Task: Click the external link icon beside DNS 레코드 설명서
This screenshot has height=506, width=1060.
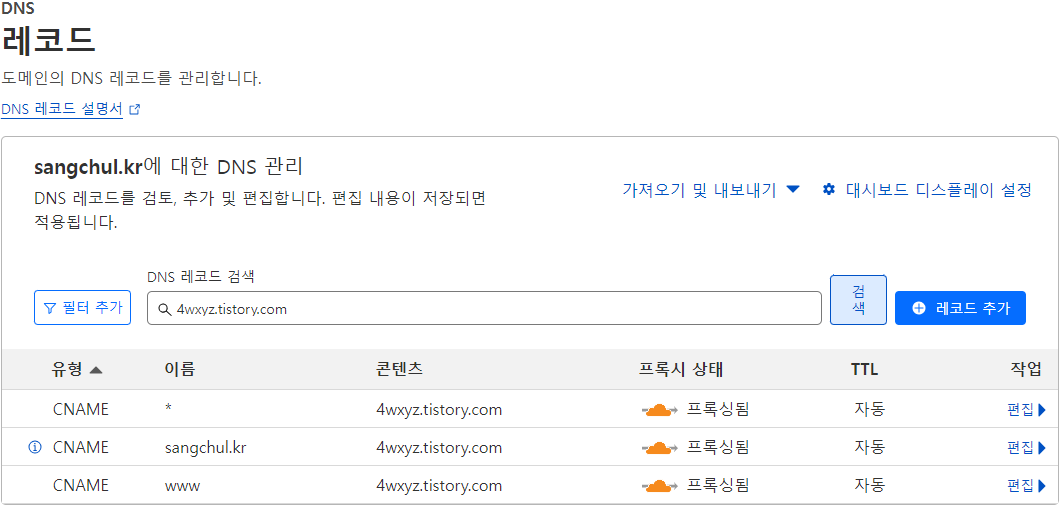Action: (x=135, y=110)
